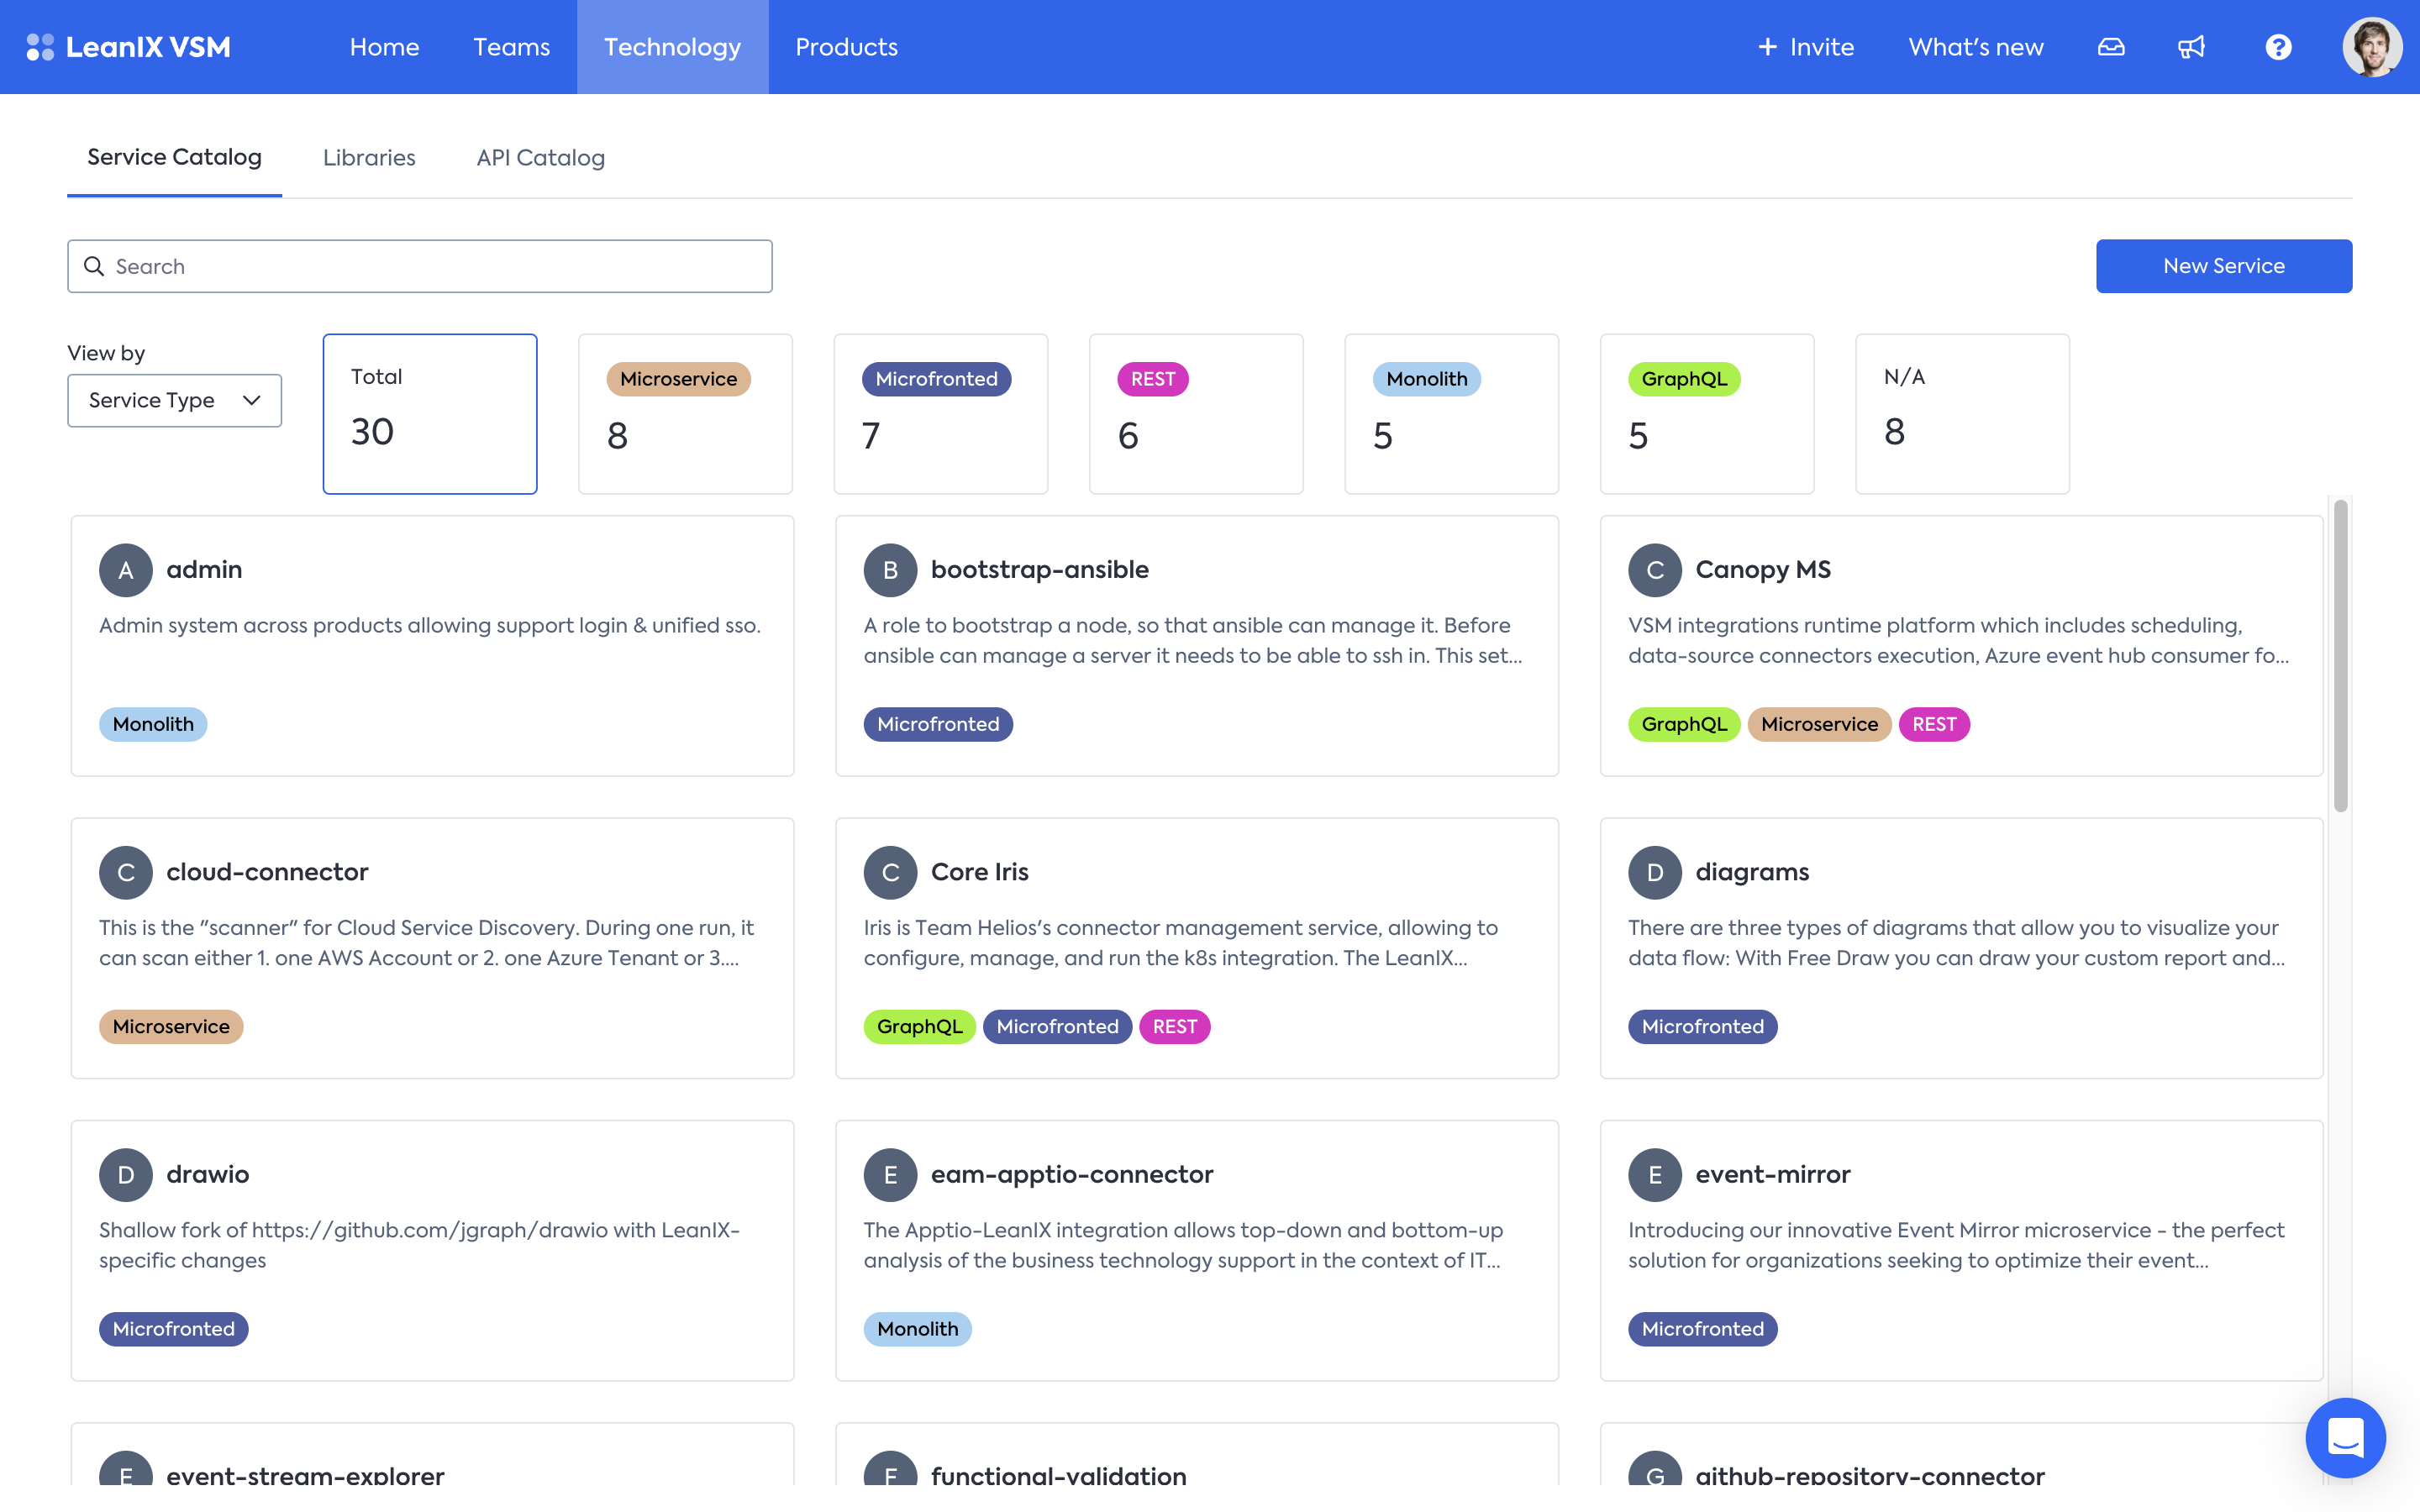
Task: Open the drawio service title
Action: (208, 1175)
